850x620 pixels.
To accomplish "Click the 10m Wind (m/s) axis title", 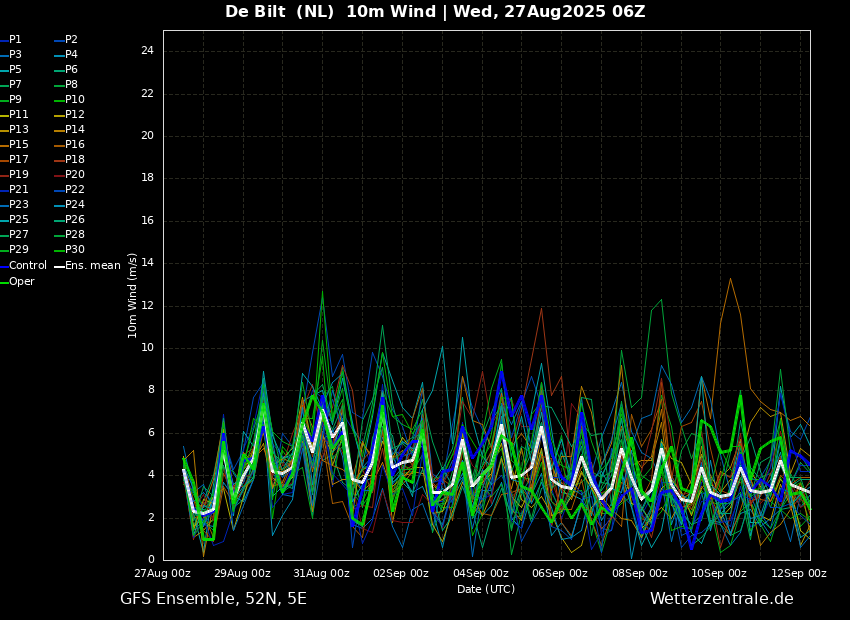I will pyautogui.click(x=132, y=295).
